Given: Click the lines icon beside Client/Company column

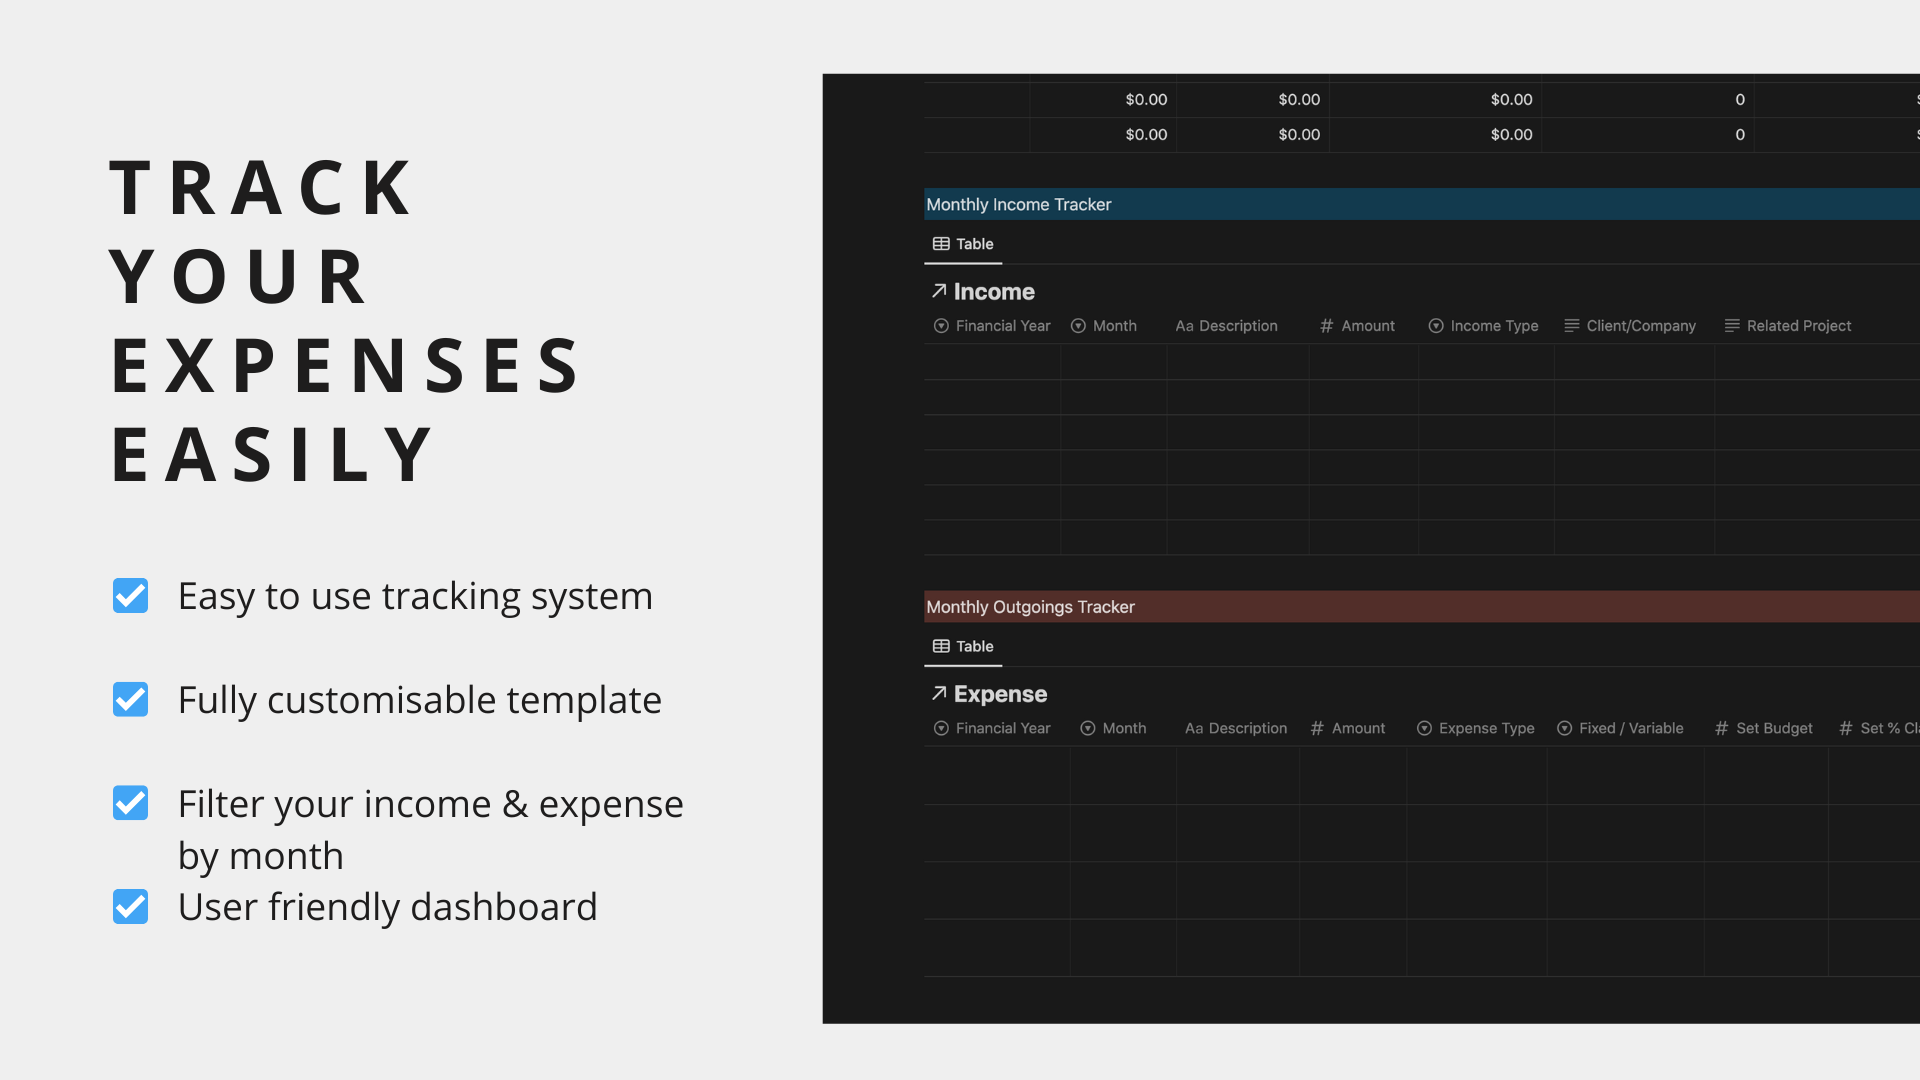Looking at the screenshot, I should point(1571,326).
